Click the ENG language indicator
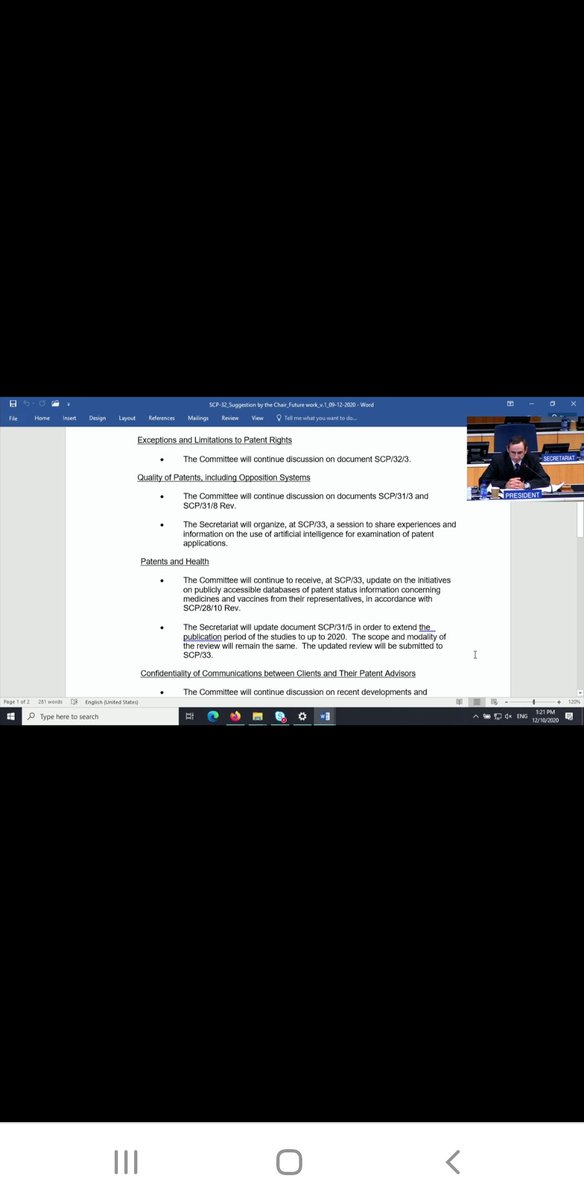The image size is (584, 1200). point(522,716)
